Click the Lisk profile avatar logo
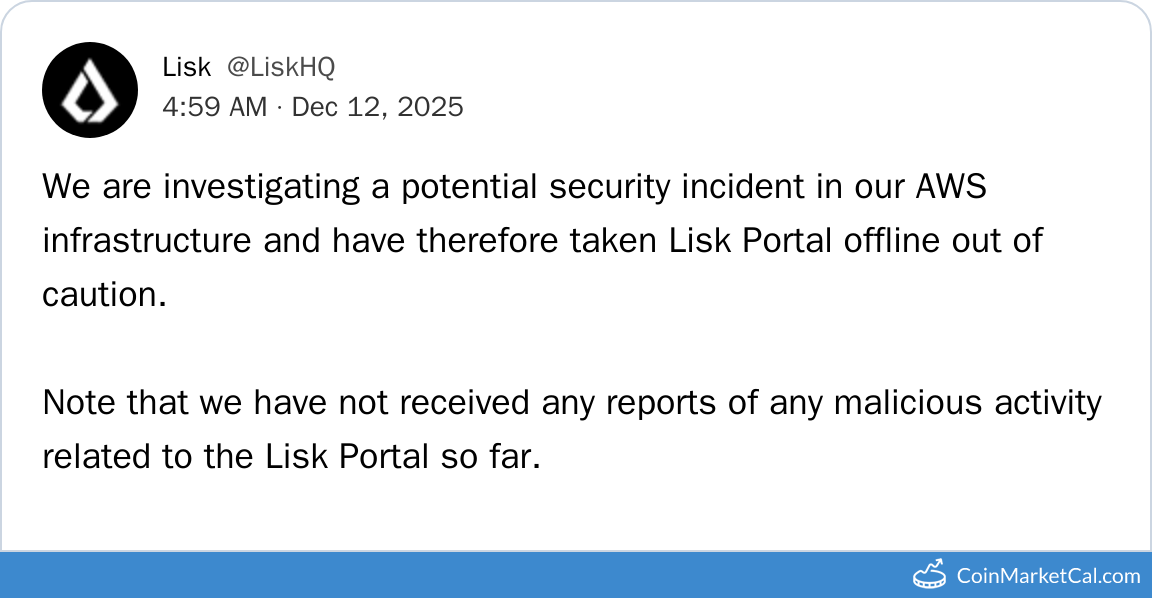 pyautogui.click(x=89, y=89)
